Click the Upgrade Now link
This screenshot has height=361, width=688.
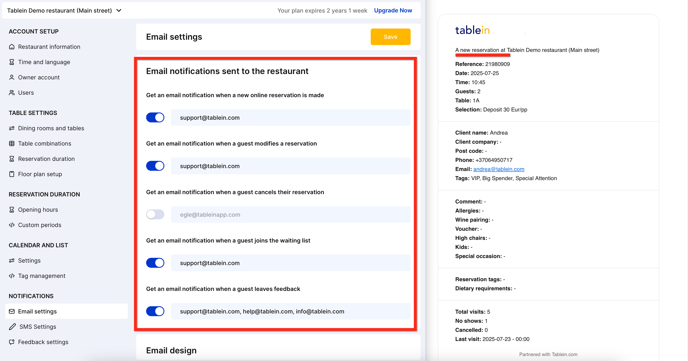point(393,11)
